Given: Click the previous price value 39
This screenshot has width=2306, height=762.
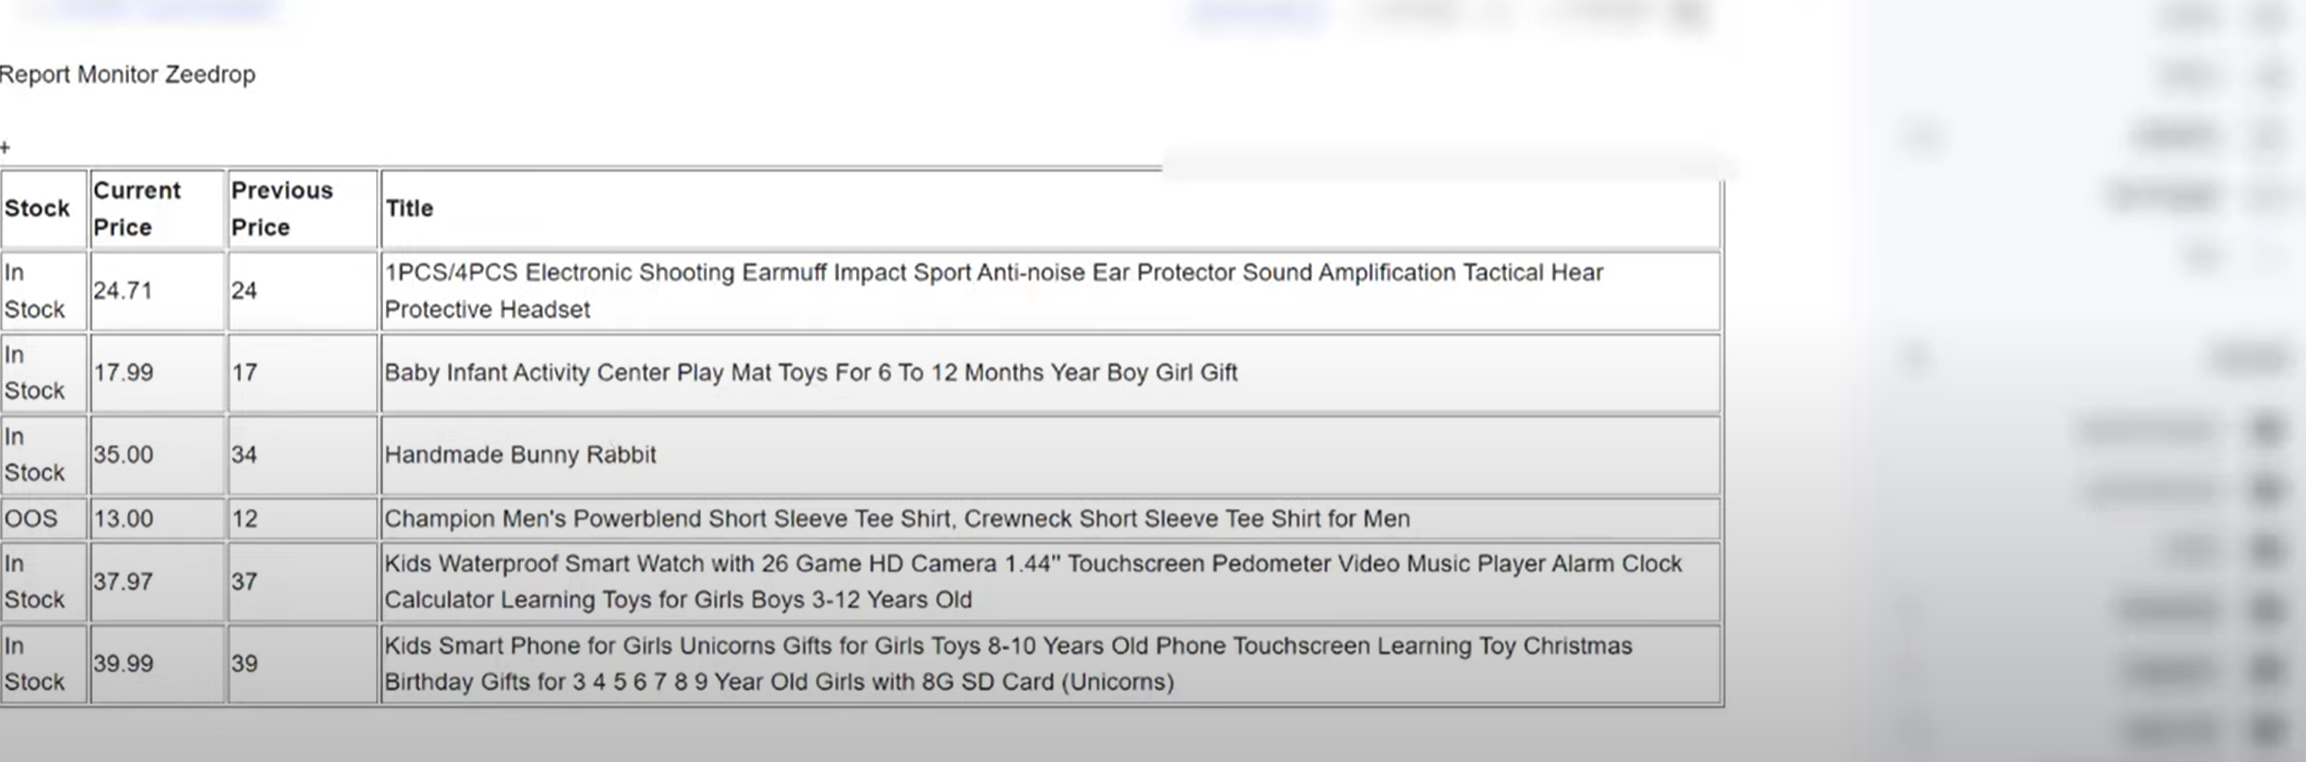Looking at the screenshot, I should click(x=244, y=664).
